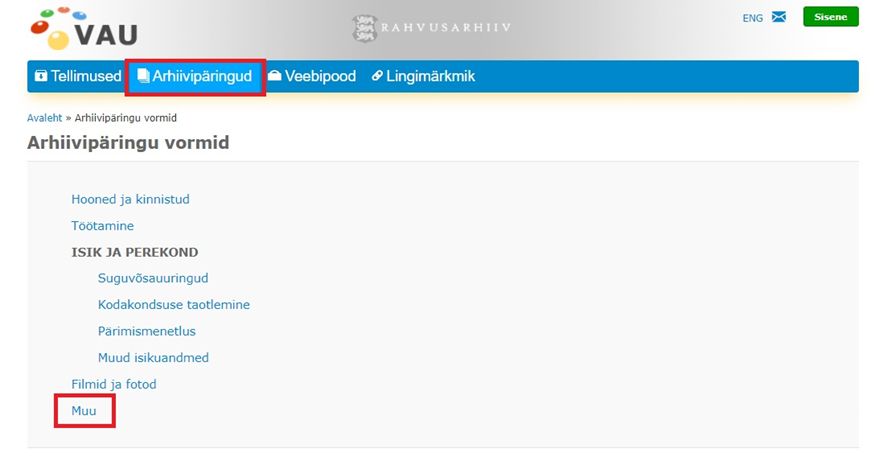Select Muud isikuandmed
This screenshot has height=465, width=875.
pyautogui.click(x=153, y=357)
